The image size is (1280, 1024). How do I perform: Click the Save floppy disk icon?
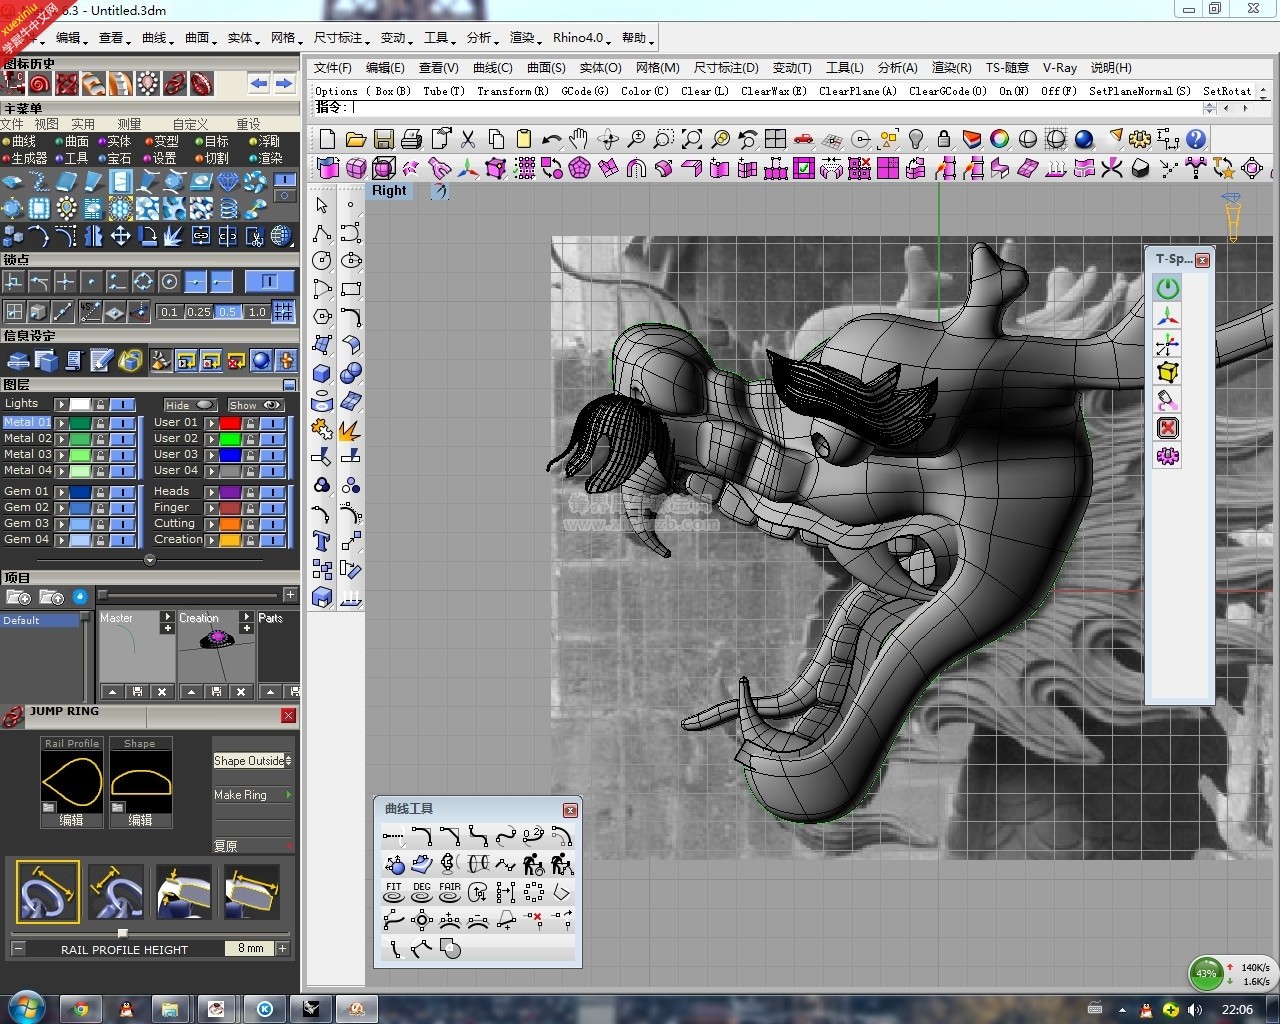pos(383,139)
